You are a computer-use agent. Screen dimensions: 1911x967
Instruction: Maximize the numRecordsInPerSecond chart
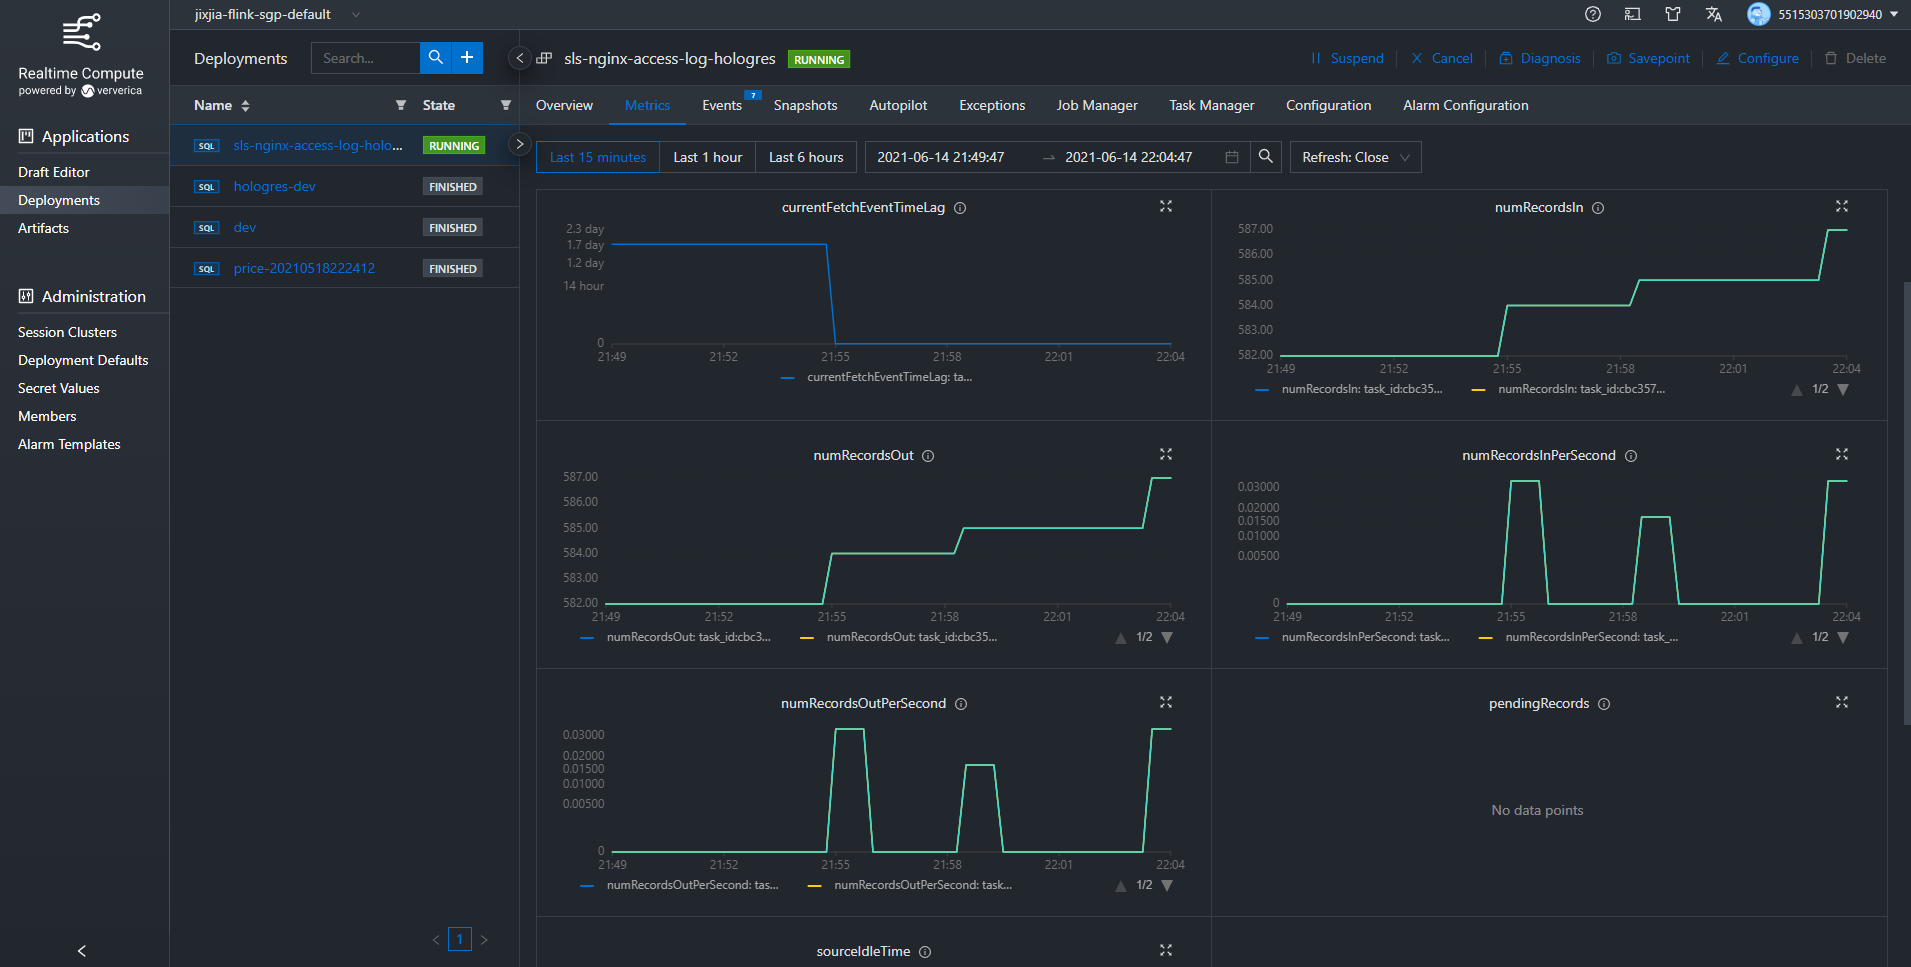click(1842, 454)
